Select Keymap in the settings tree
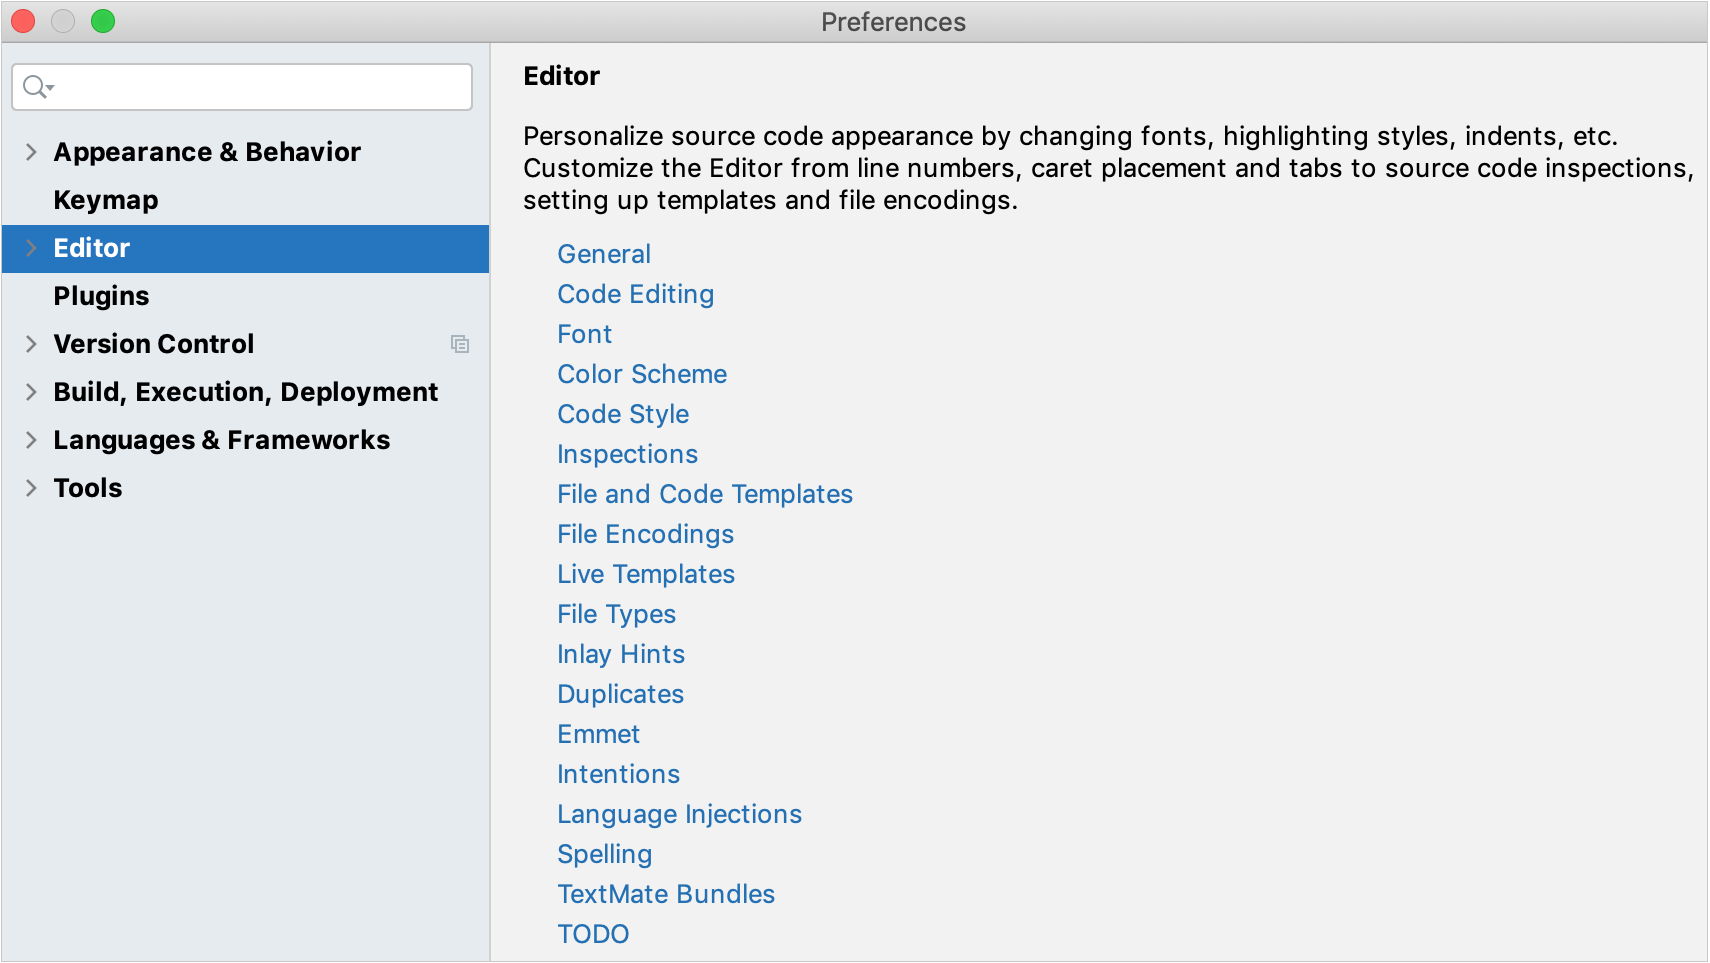 [x=105, y=200]
